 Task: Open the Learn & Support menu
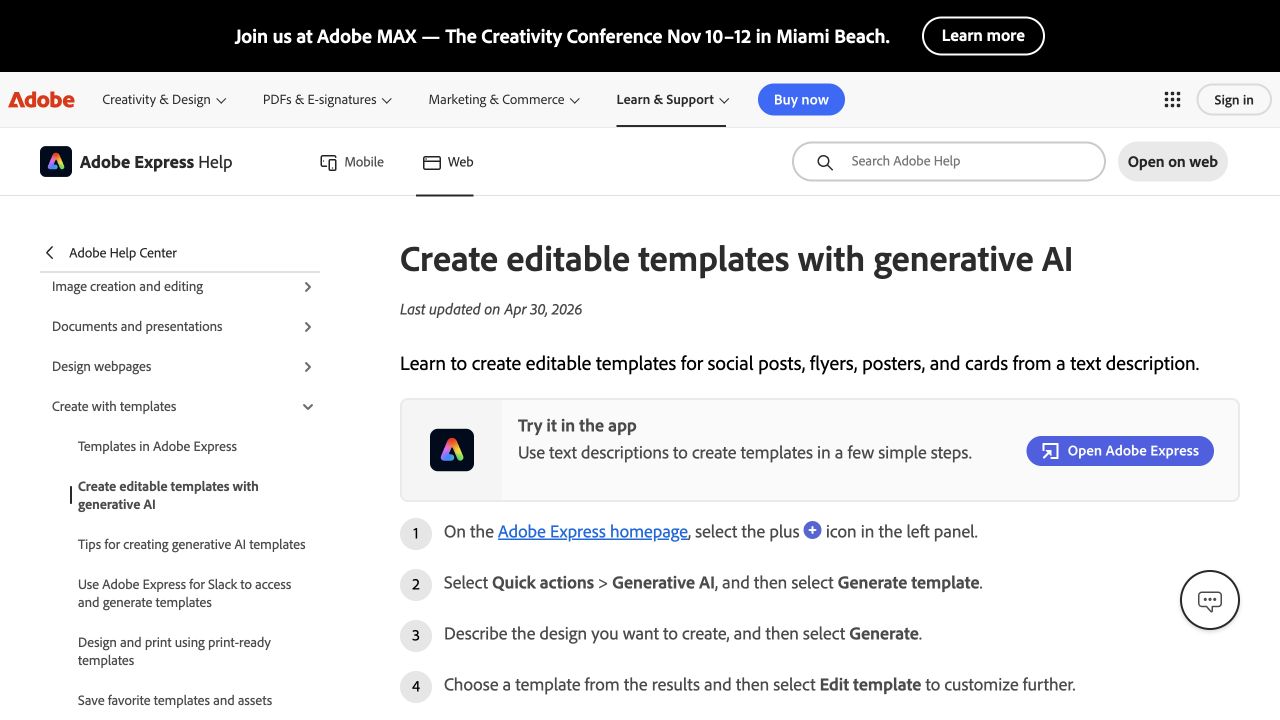tap(672, 100)
